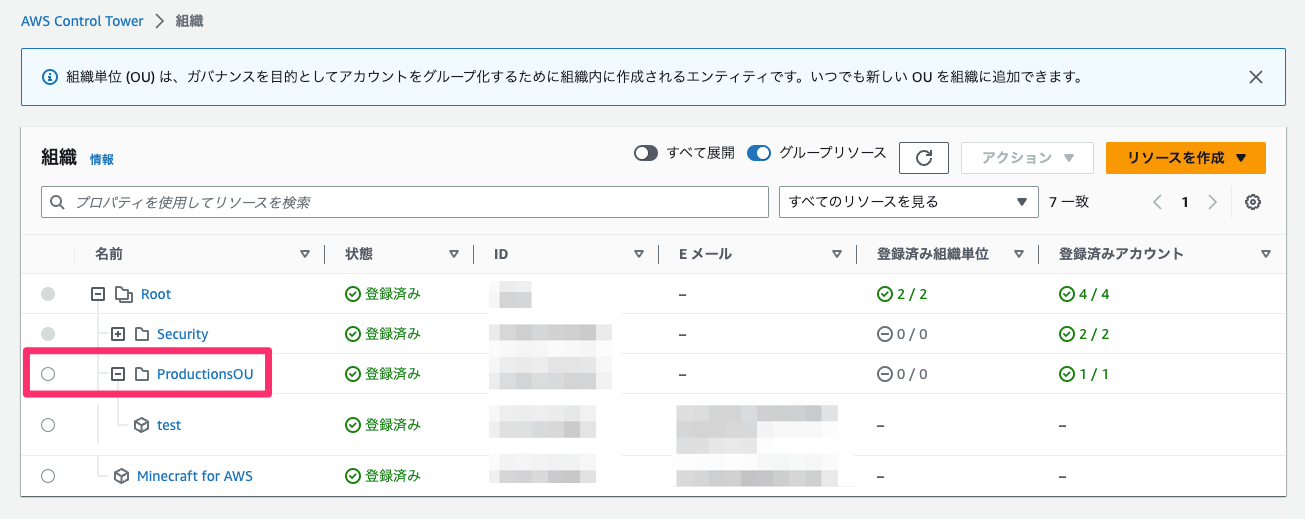Click Security row 2 / 2 value

point(1093,334)
